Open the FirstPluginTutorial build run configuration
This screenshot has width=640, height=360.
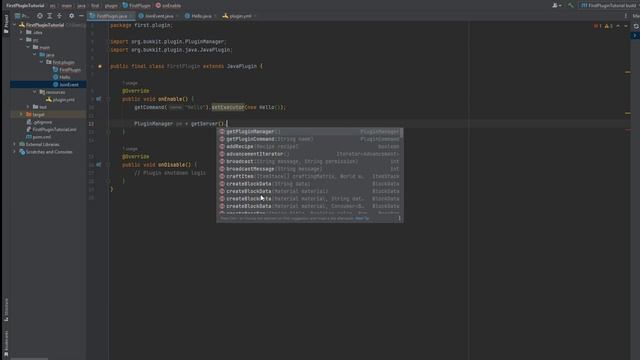pyautogui.click(x=609, y=6)
